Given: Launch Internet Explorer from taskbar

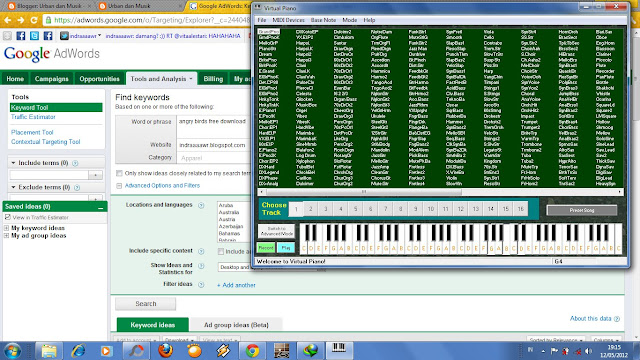Looking at the screenshot, I should 78,351.
